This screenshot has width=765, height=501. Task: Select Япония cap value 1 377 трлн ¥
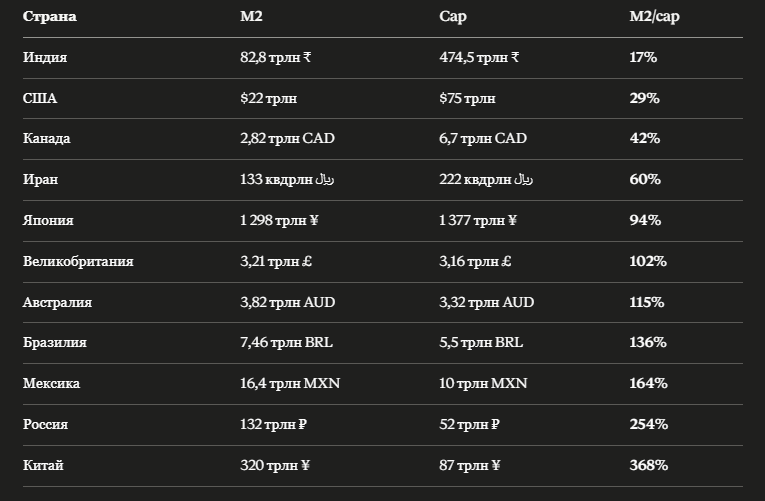click(478, 220)
